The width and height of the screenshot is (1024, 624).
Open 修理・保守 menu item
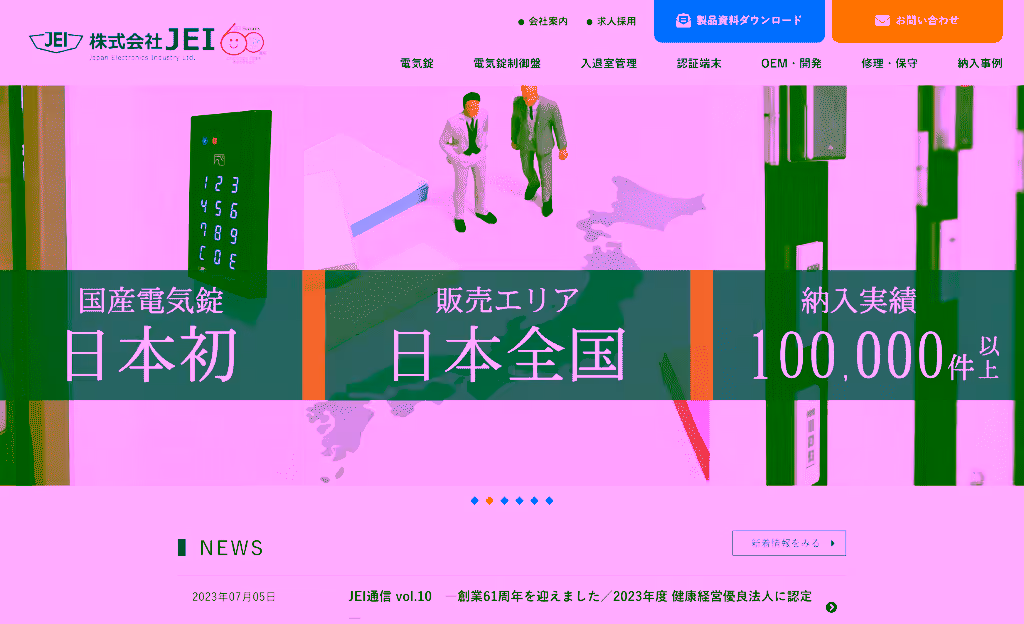coord(889,63)
